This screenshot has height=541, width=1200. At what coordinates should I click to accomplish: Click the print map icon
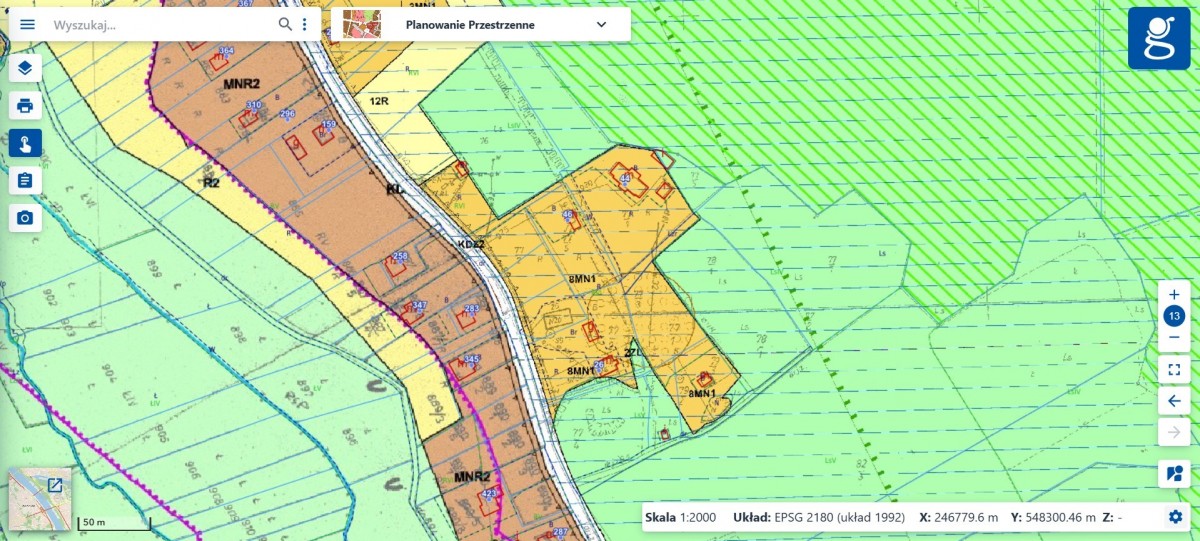tap(25, 105)
